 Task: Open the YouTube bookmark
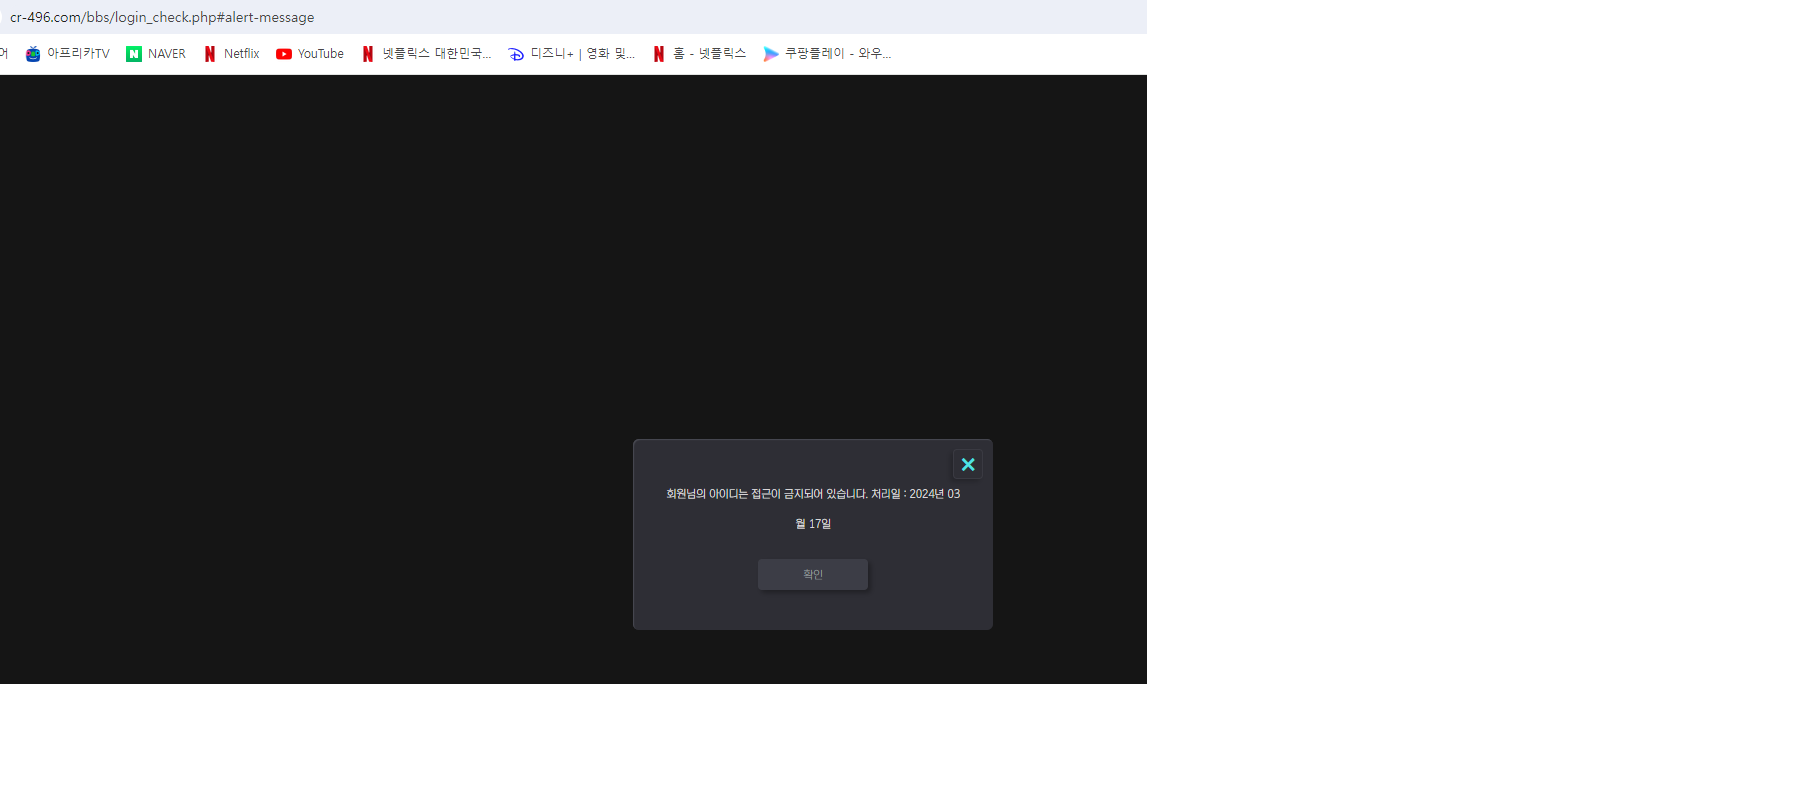point(310,54)
